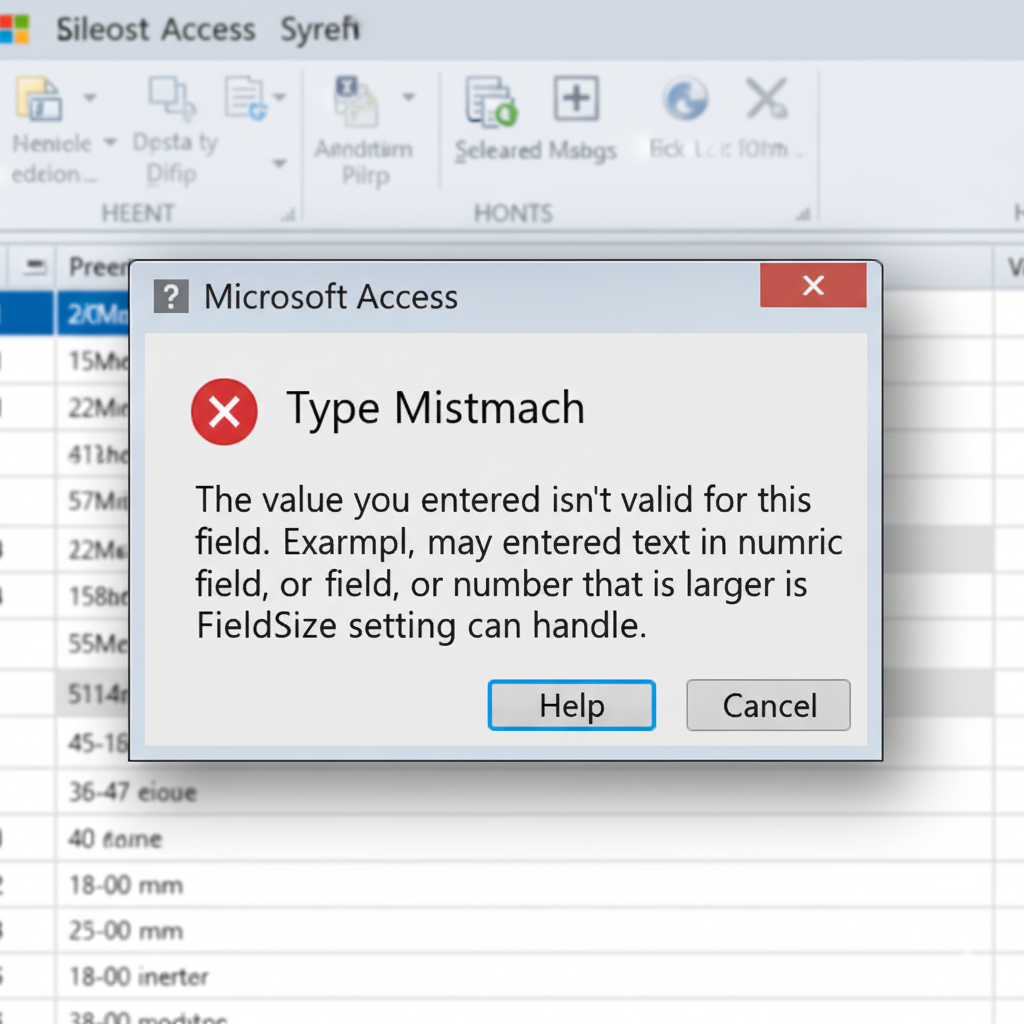This screenshot has height=1024, width=1024.
Task: Open the HONTS group dialog launcher
Action: (801, 213)
